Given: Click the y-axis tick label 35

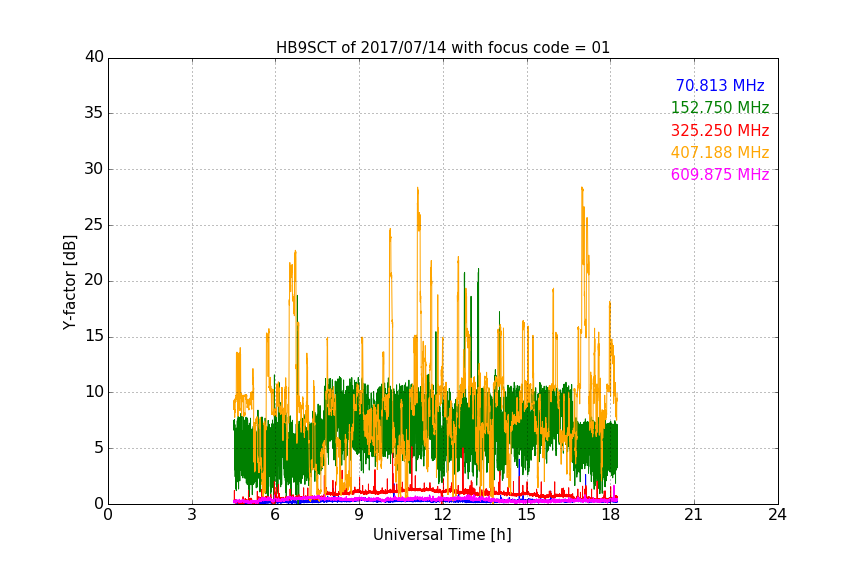Looking at the screenshot, I should coord(94,113).
